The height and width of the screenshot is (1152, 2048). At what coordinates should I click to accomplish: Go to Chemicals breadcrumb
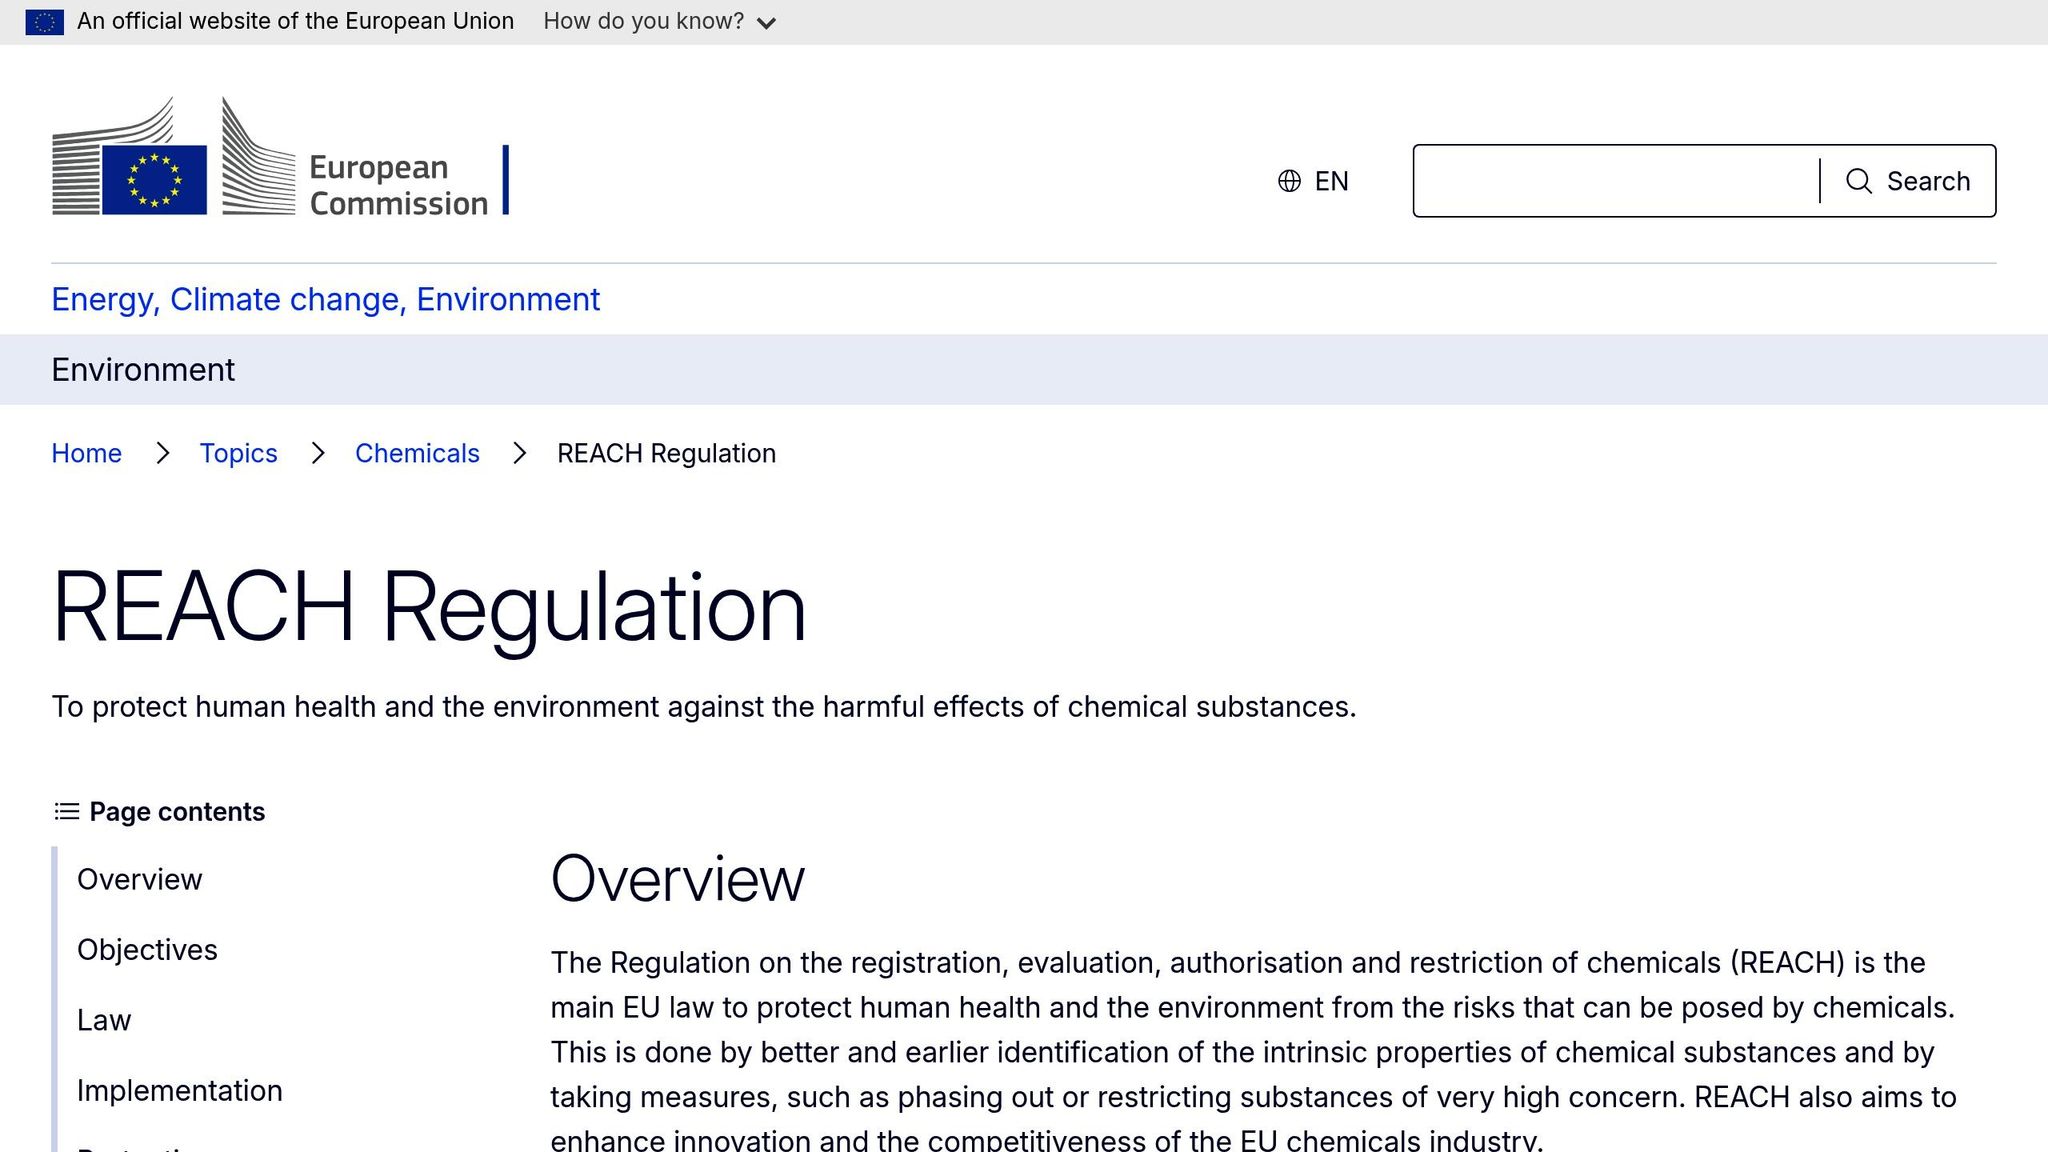[417, 453]
